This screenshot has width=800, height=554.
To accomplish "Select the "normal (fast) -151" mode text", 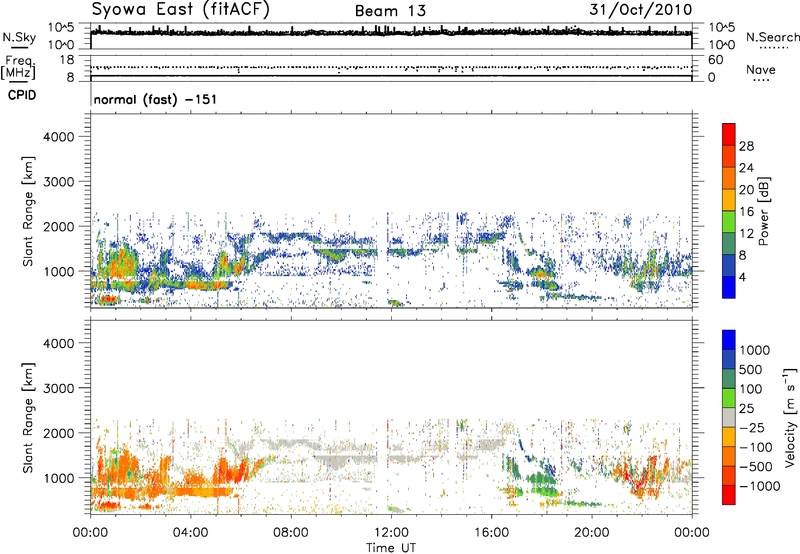I will [x=155, y=99].
